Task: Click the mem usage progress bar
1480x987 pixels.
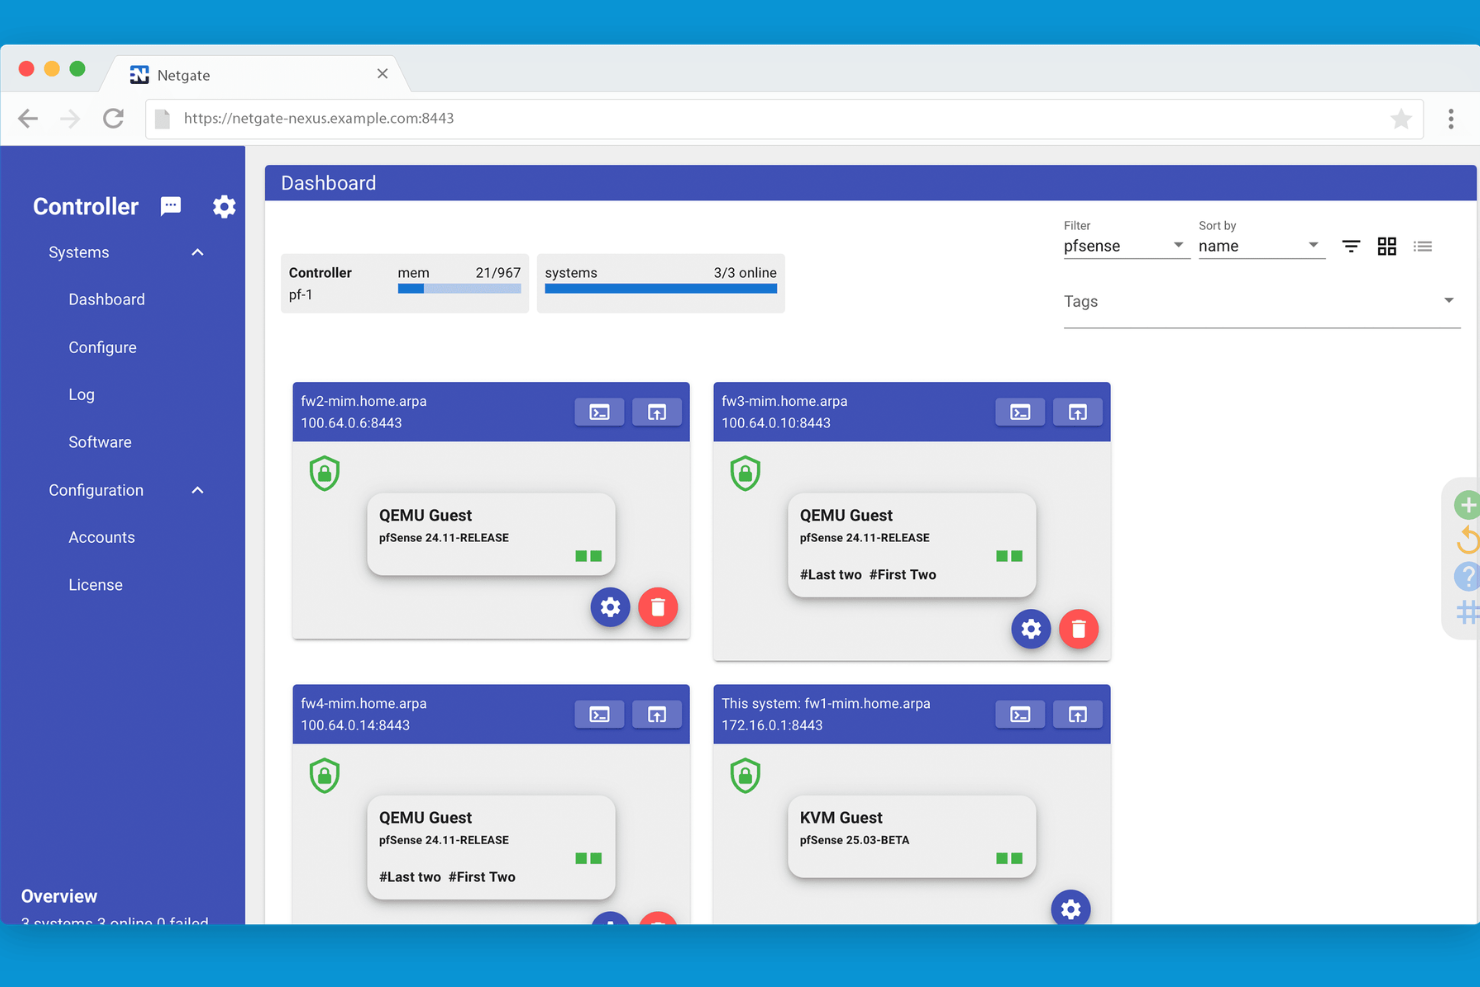Action: tap(459, 289)
